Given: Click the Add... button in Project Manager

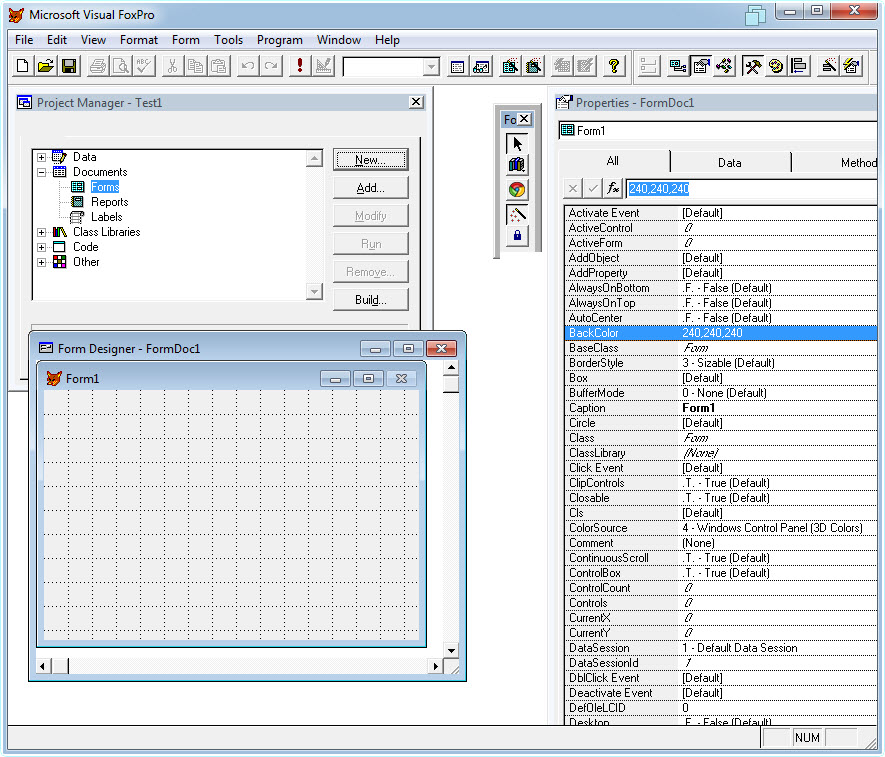Looking at the screenshot, I should pyautogui.click(x=370, y=188).
